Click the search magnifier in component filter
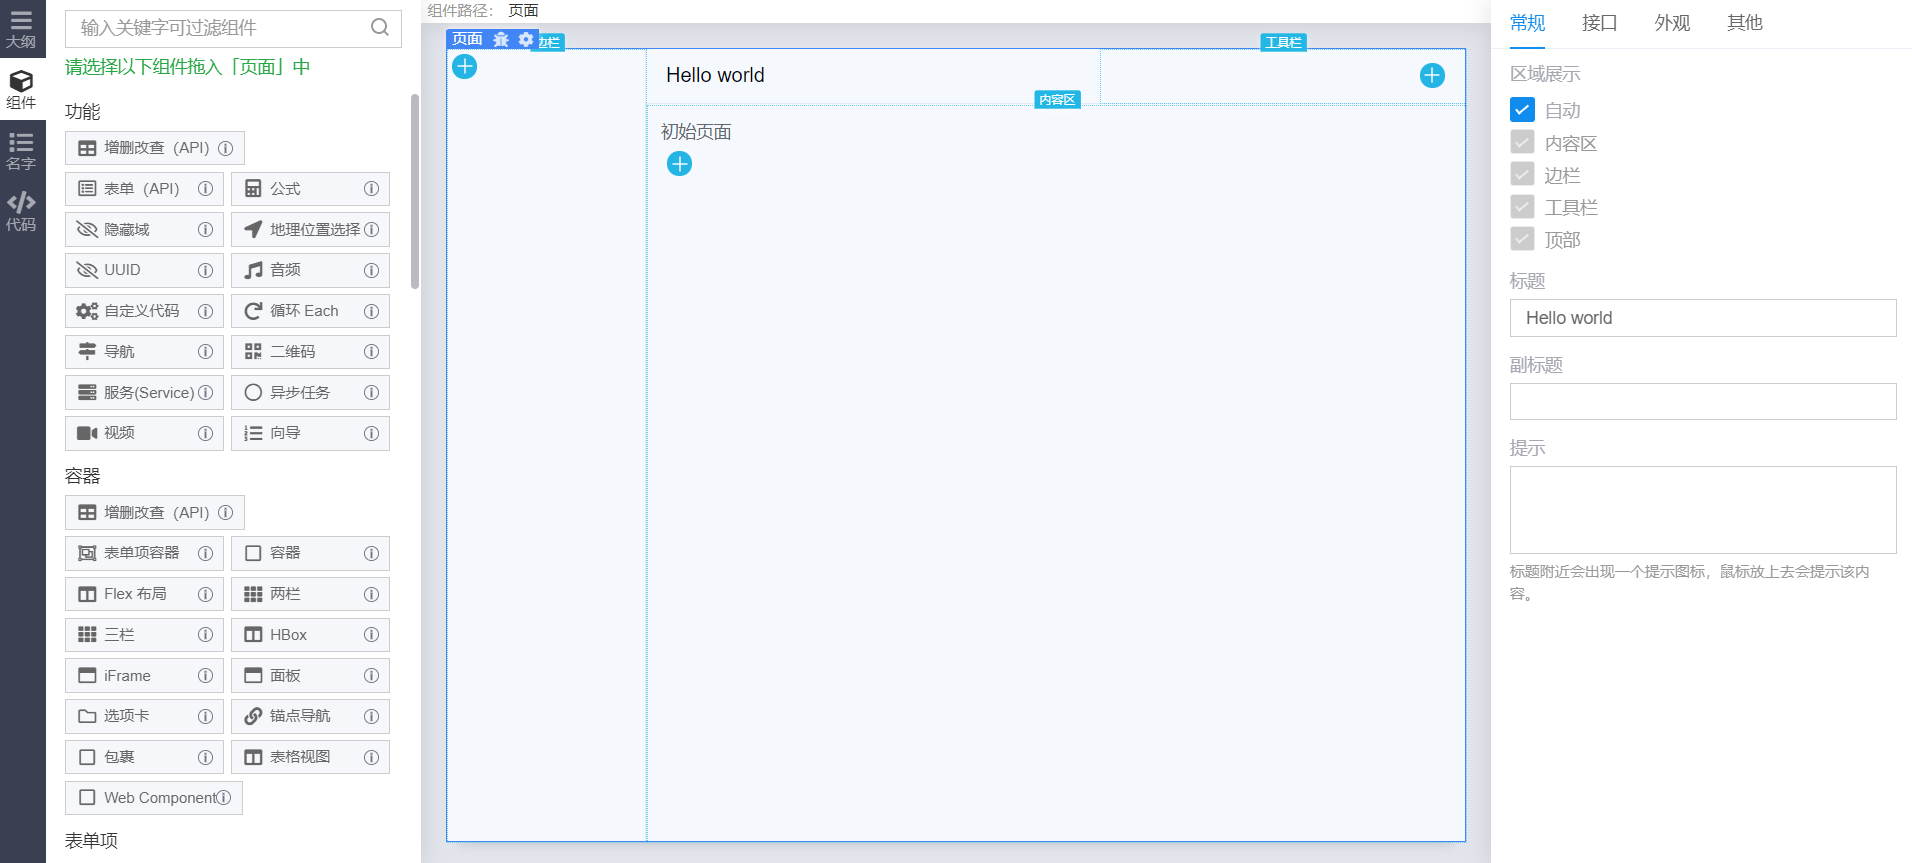Viewport: 1912px width, 863px height. (380, 28)
